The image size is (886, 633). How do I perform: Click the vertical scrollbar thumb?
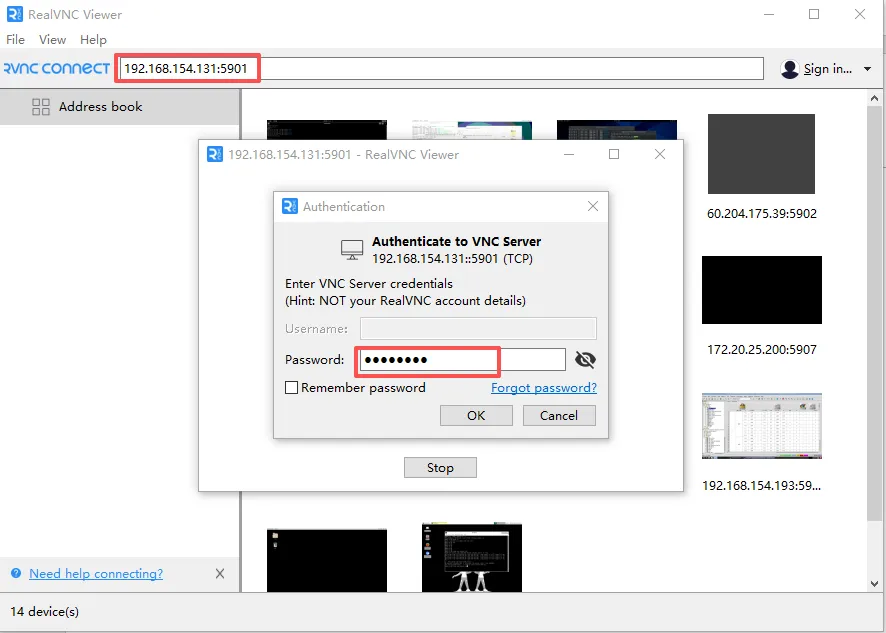pos(874,314)
